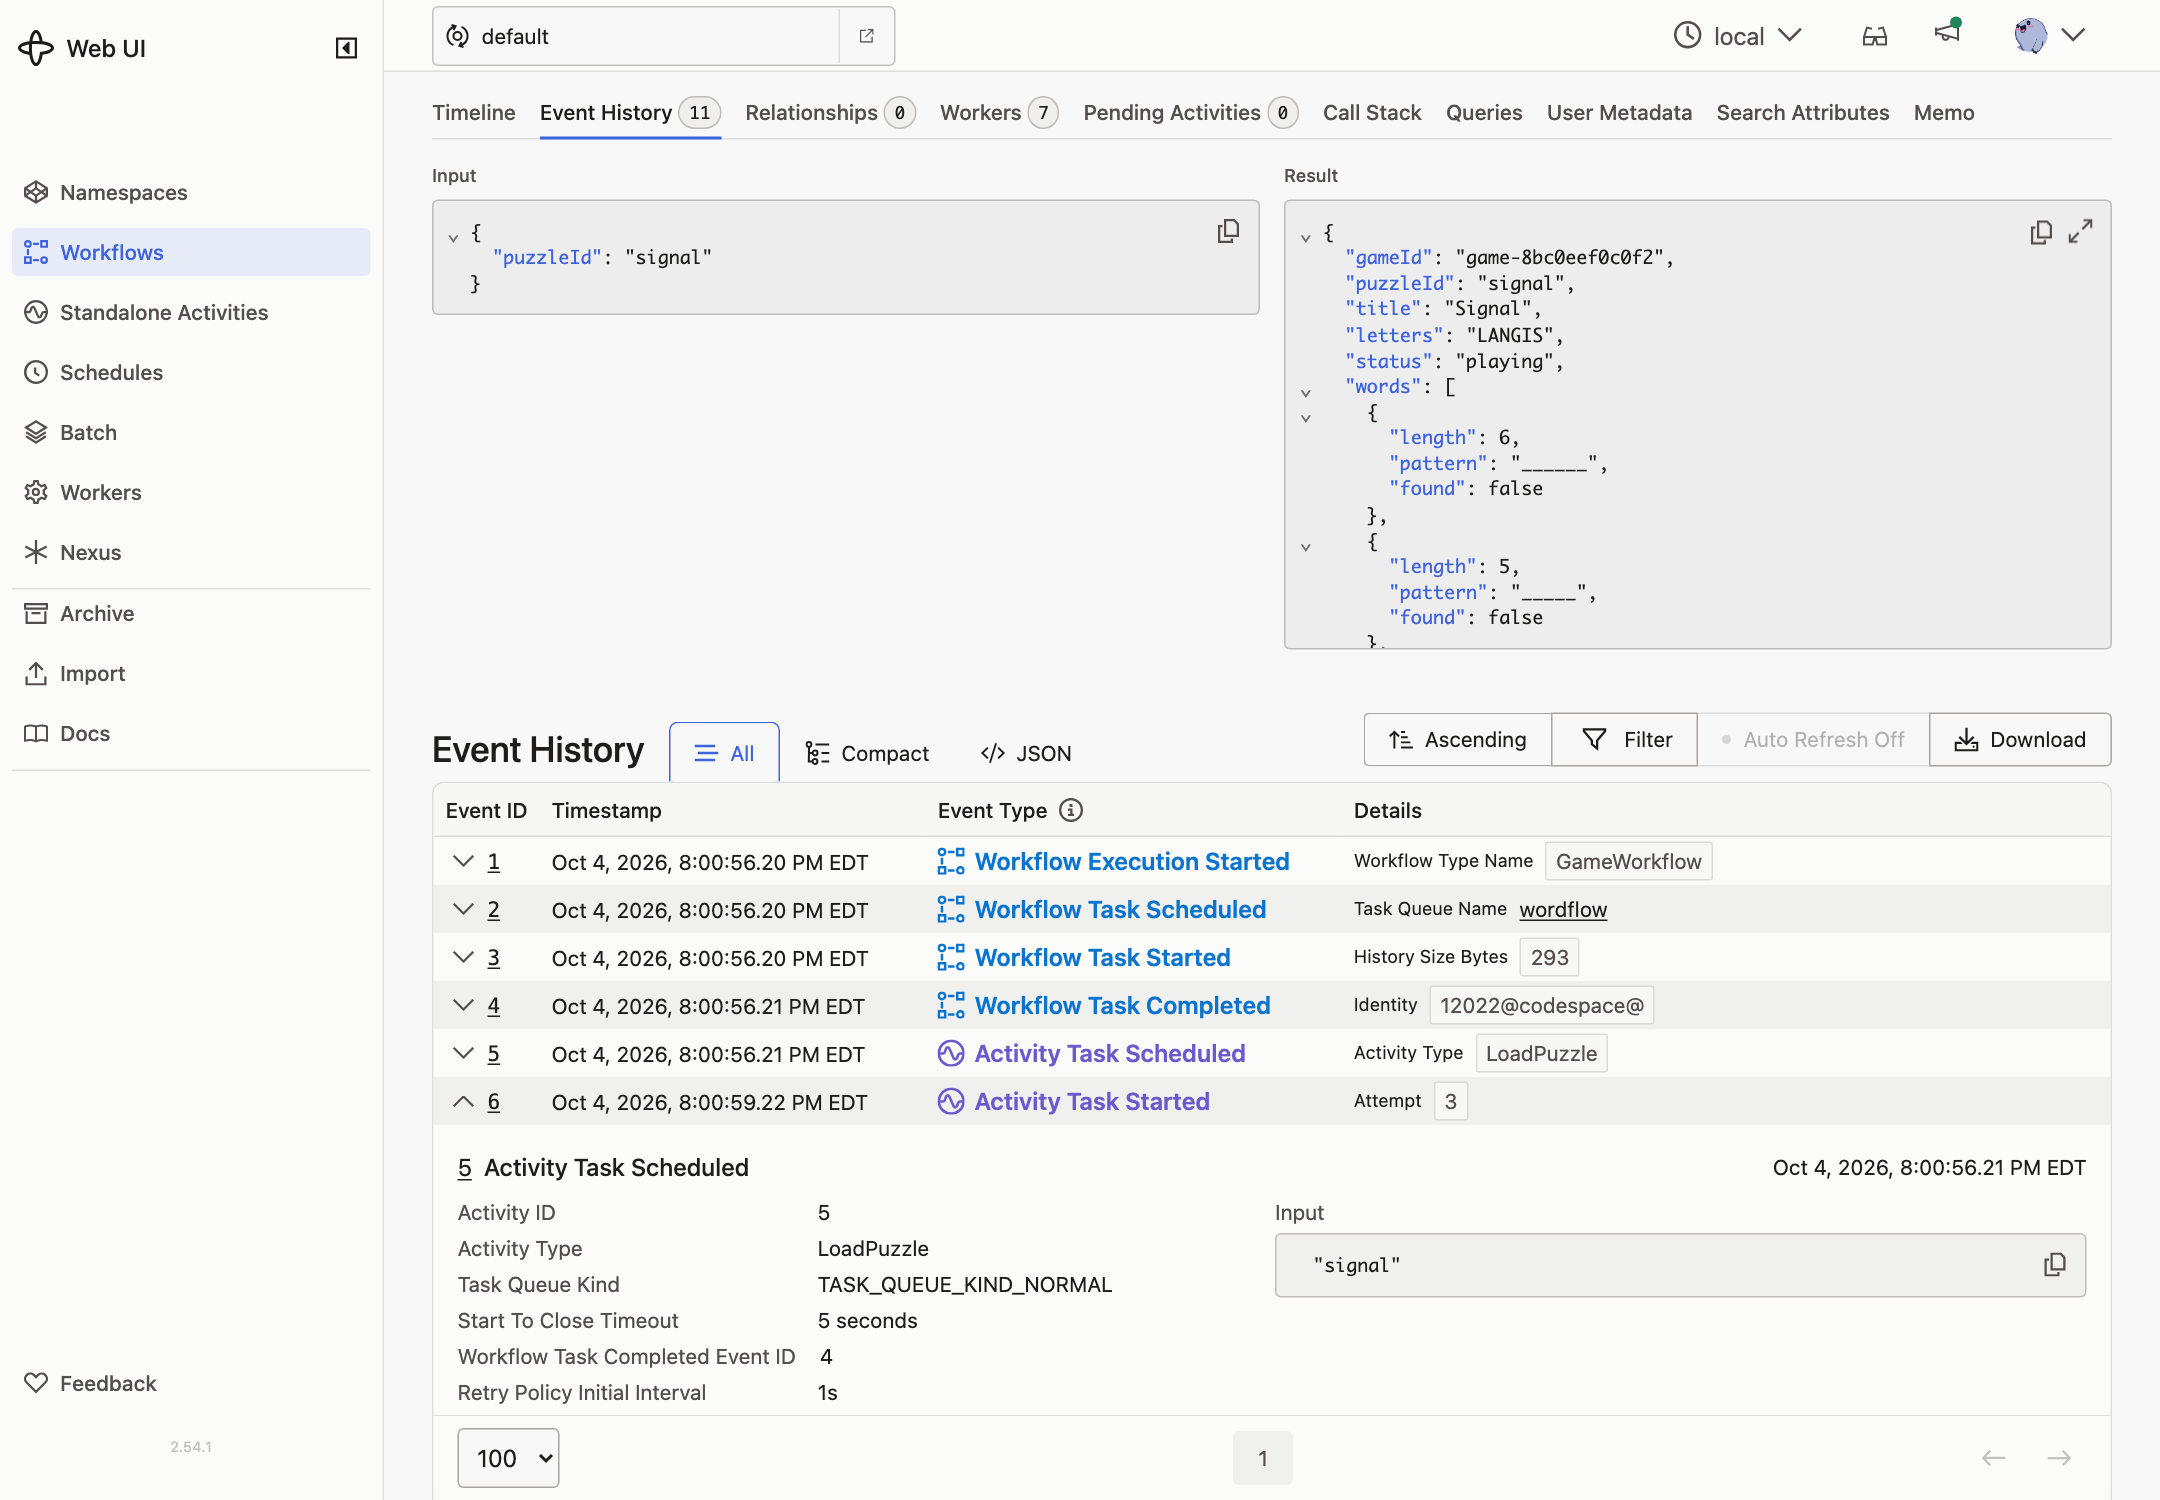Image resolution: width=2160 pixels, height=1500 pixels.
Task: Open event ID 5 link
Action: tap(494, 1053)
